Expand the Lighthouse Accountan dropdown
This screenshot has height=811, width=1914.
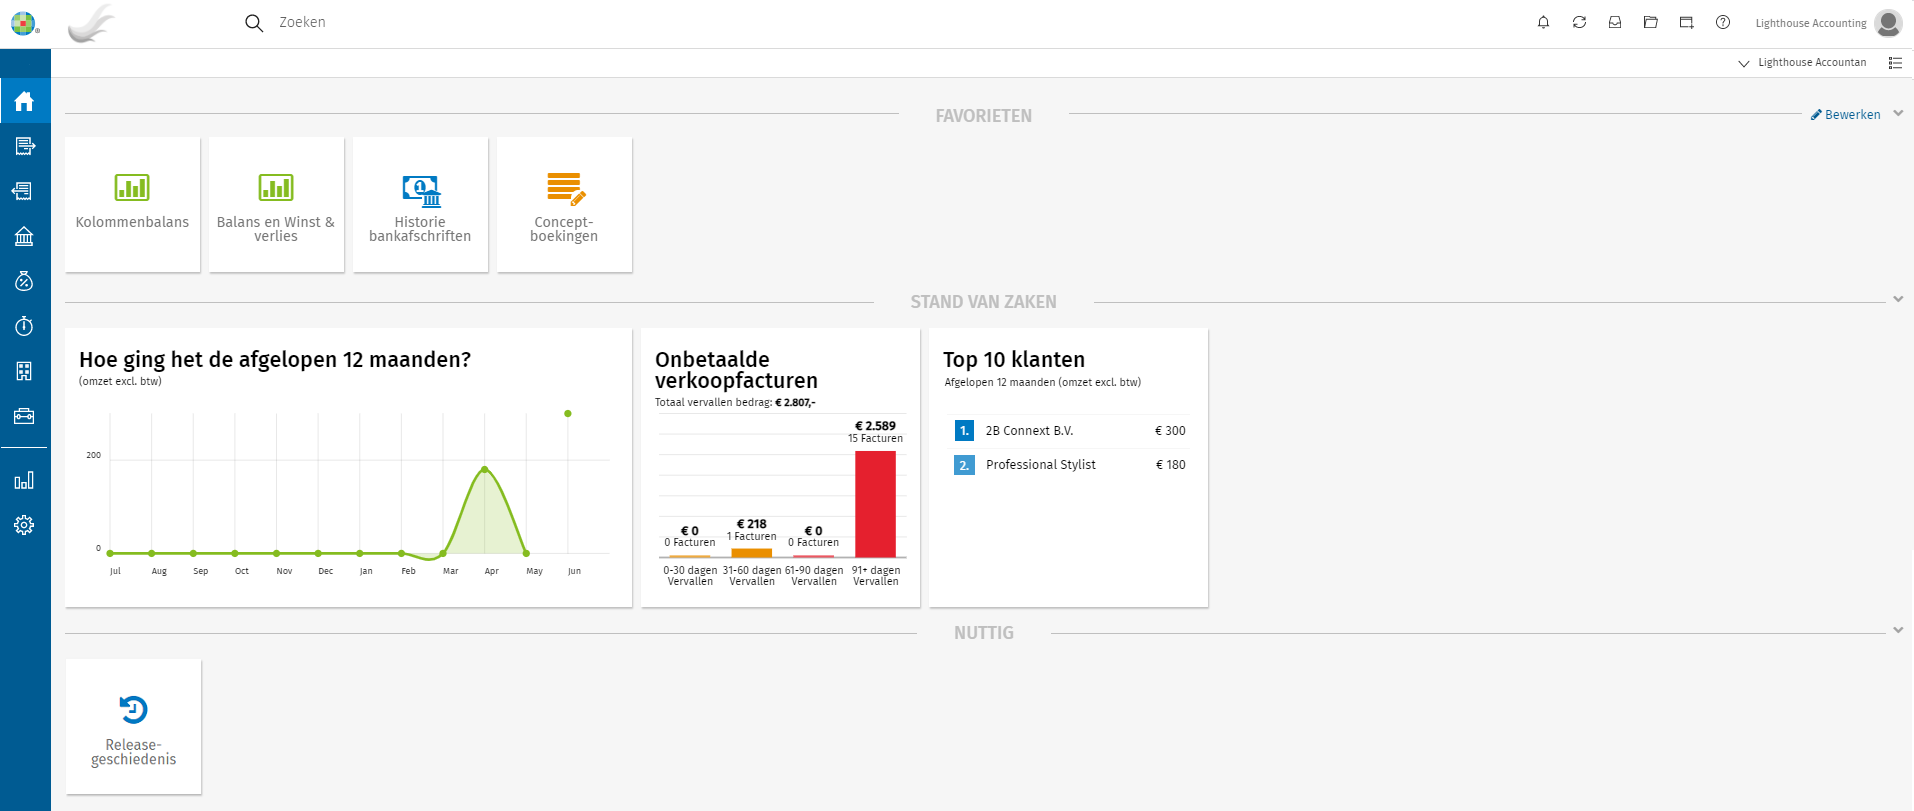1802,63
